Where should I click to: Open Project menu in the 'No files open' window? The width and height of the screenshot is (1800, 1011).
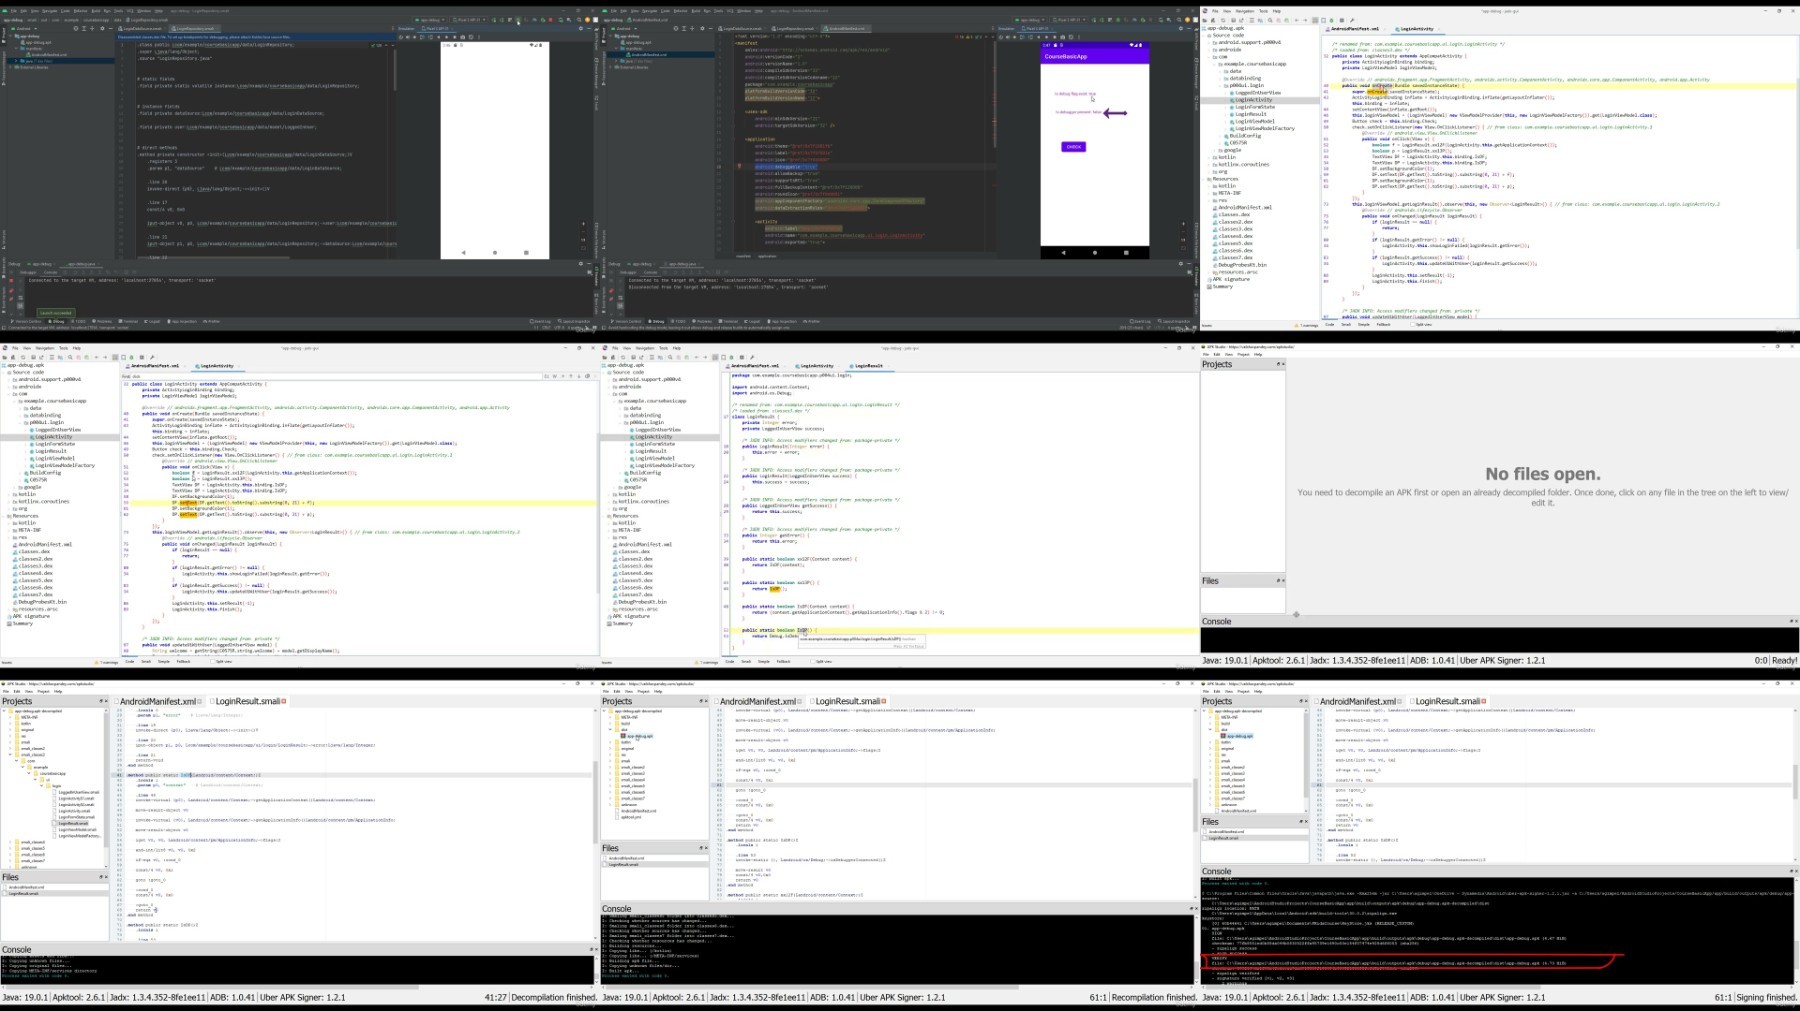[1243, 354]
